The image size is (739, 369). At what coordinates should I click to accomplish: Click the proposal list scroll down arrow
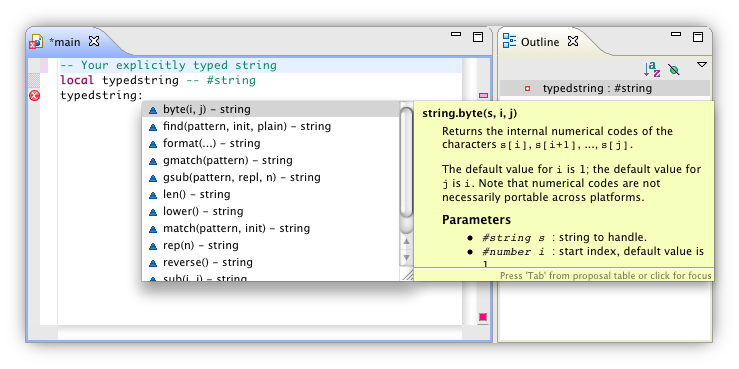[406, 258]
